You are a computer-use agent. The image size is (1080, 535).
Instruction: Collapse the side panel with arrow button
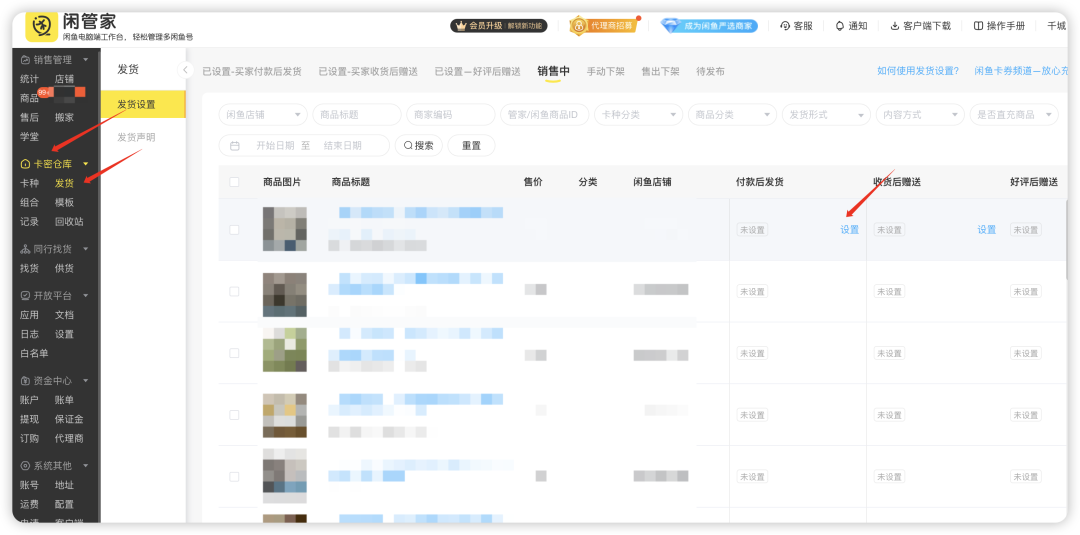coord(185,70)
